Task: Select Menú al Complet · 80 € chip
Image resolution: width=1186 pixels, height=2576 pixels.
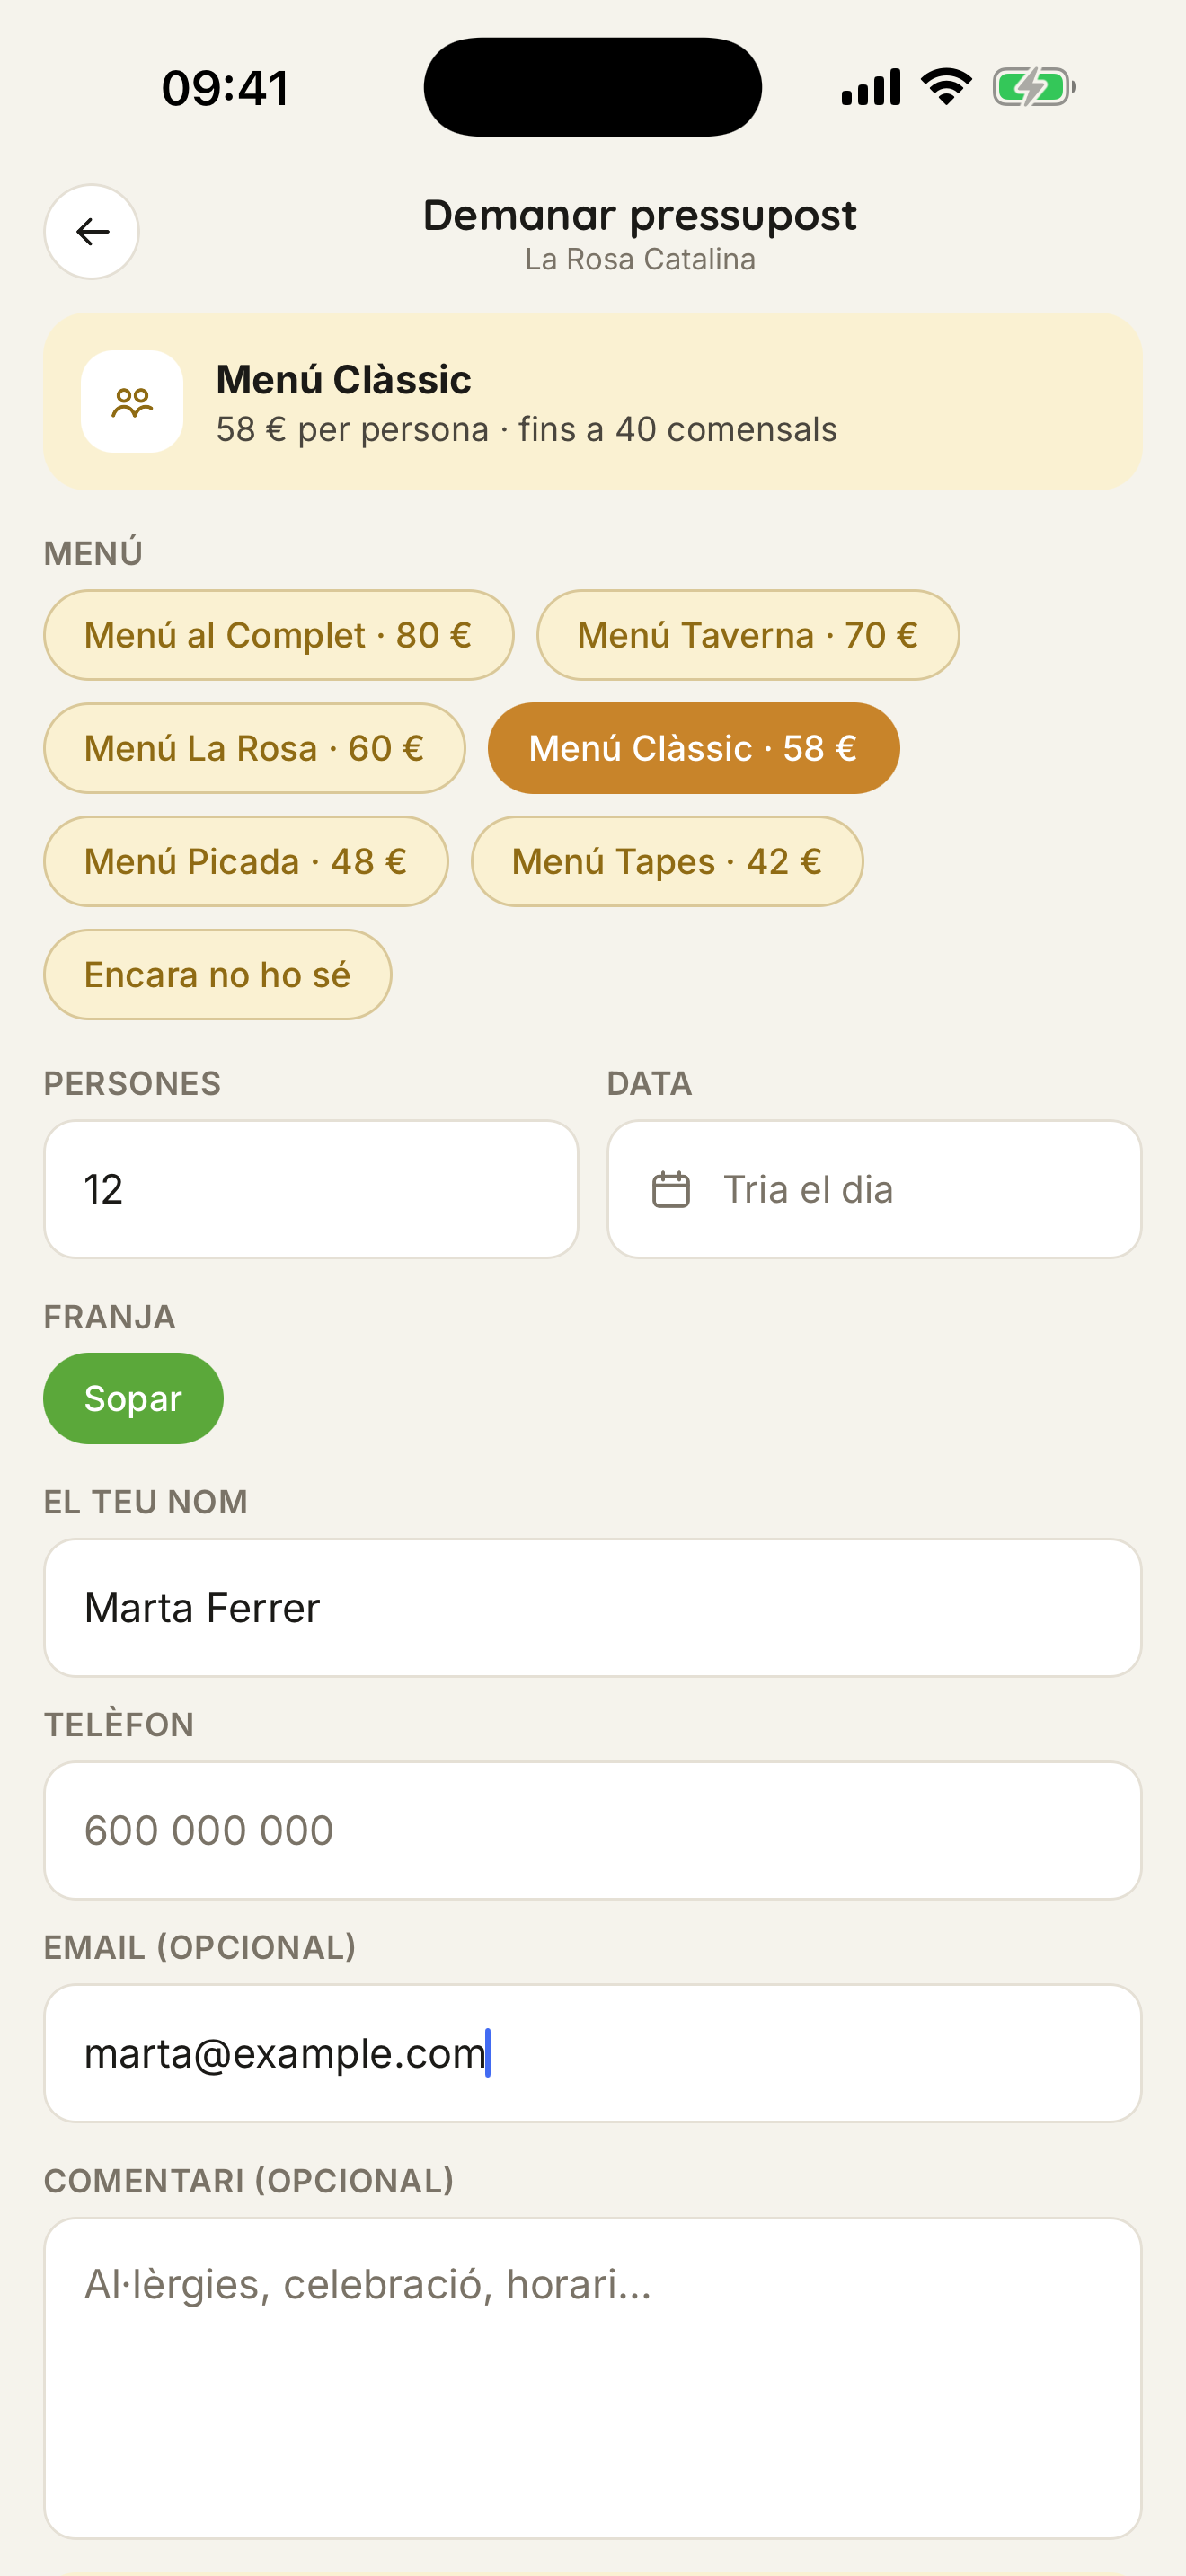Action: click(x=278, y=635)
